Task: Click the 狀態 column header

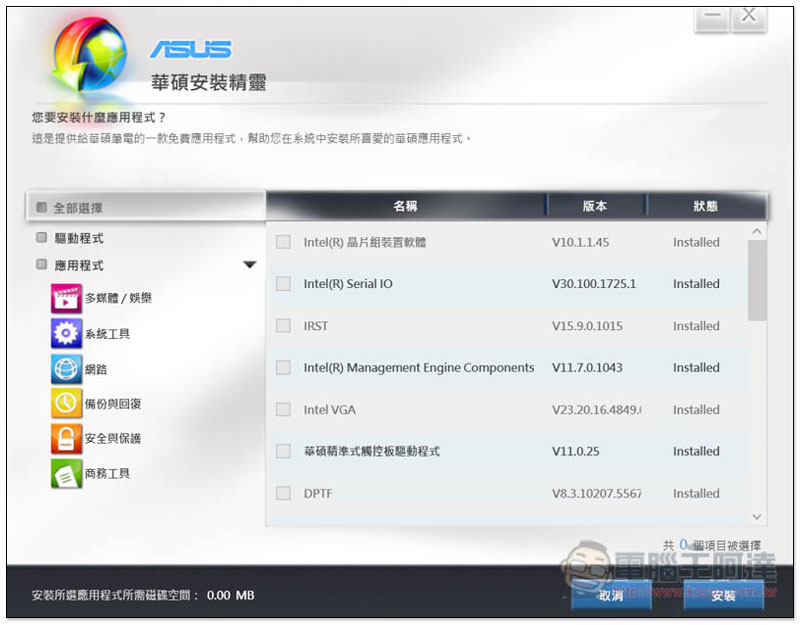Action: [x=706, y=206]
